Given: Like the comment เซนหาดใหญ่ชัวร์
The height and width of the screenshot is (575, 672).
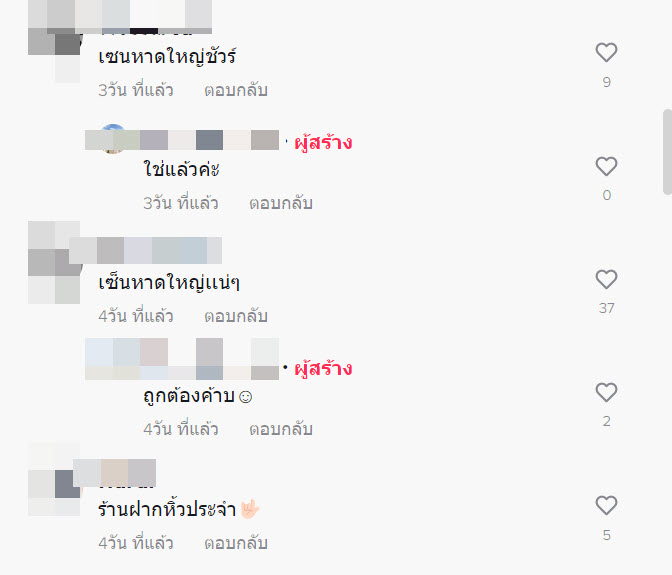Looking at the screenshot, I should pyautogui.click(x=606, y=53).
